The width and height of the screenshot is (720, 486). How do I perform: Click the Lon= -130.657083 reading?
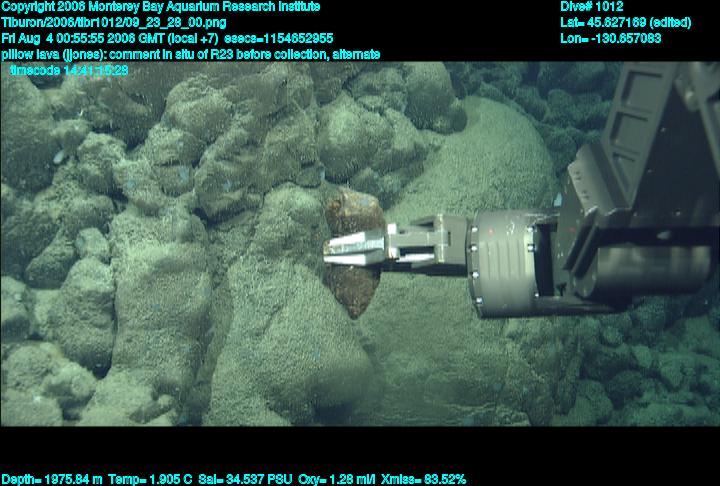tap(611, 38)
